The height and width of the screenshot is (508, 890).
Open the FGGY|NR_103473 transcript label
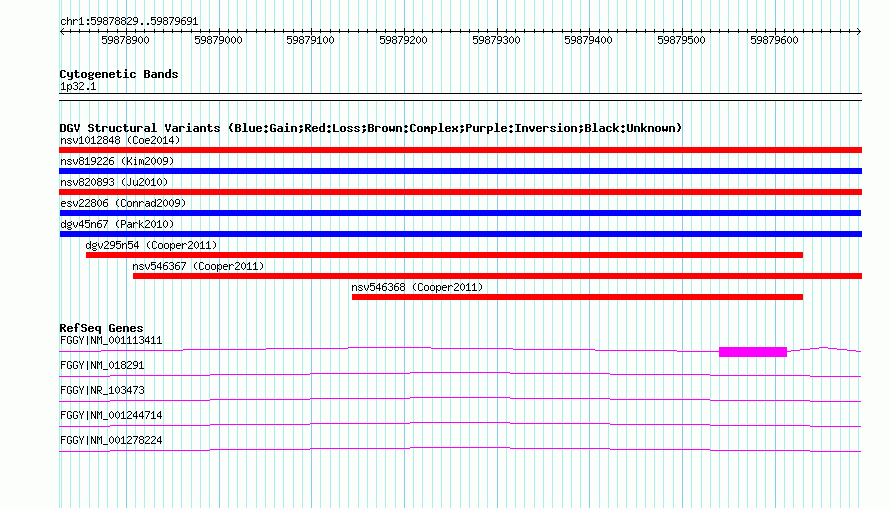[102, 391]
